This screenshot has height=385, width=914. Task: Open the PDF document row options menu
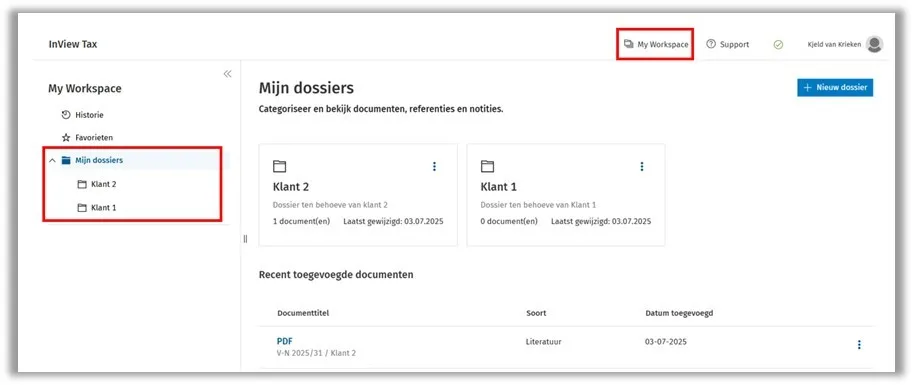pyautogui.click(x=859, y=345)
